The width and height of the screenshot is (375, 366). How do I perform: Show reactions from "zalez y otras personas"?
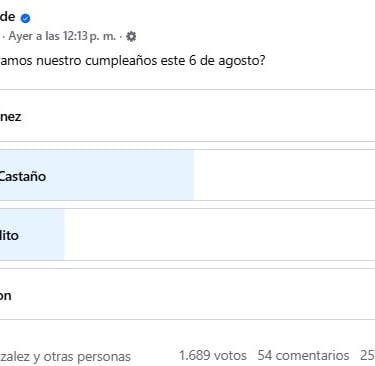point(65,357)
